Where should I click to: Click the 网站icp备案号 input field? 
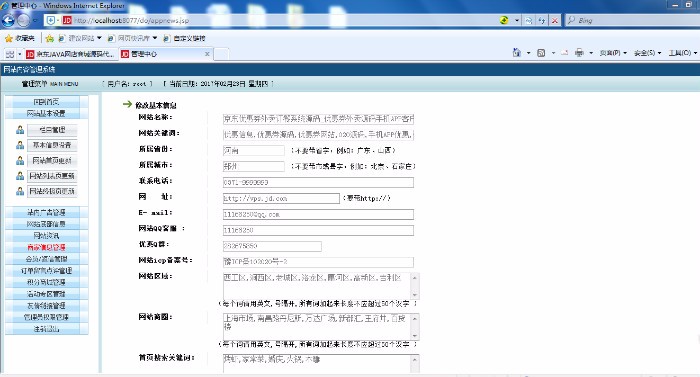(x=318, y=262)
